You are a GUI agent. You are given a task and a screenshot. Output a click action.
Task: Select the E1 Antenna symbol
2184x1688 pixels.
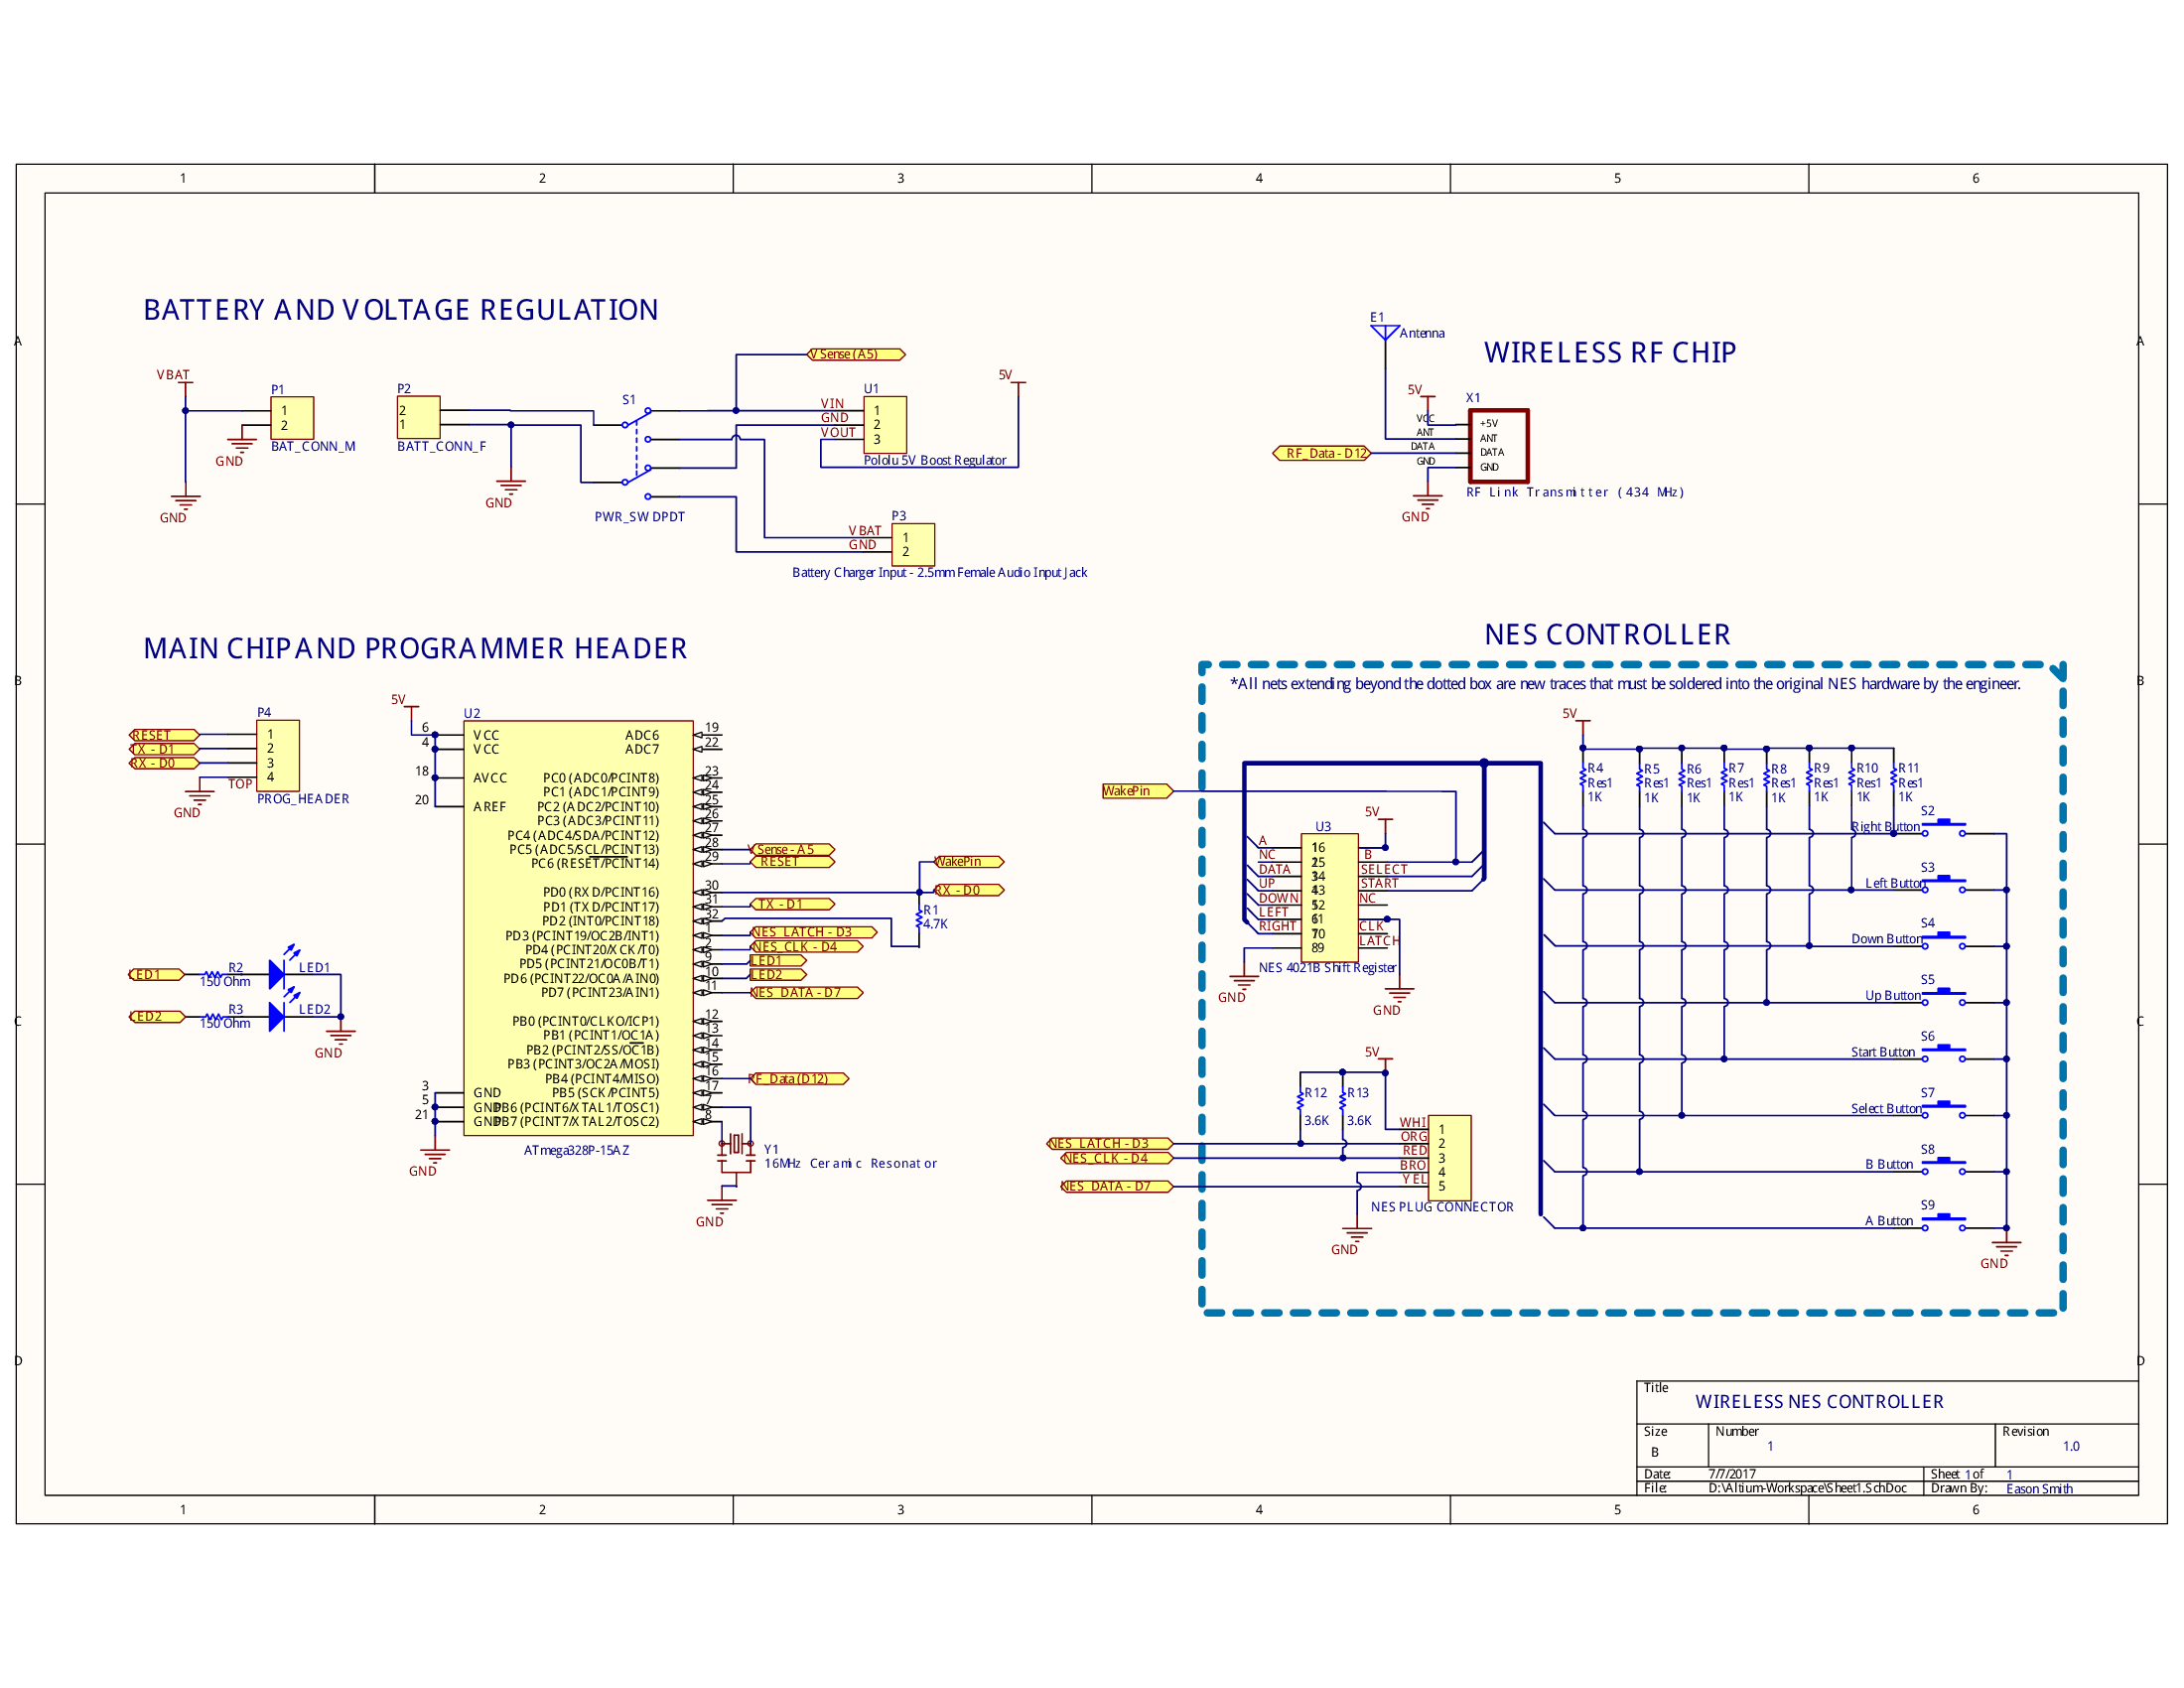1385,332
